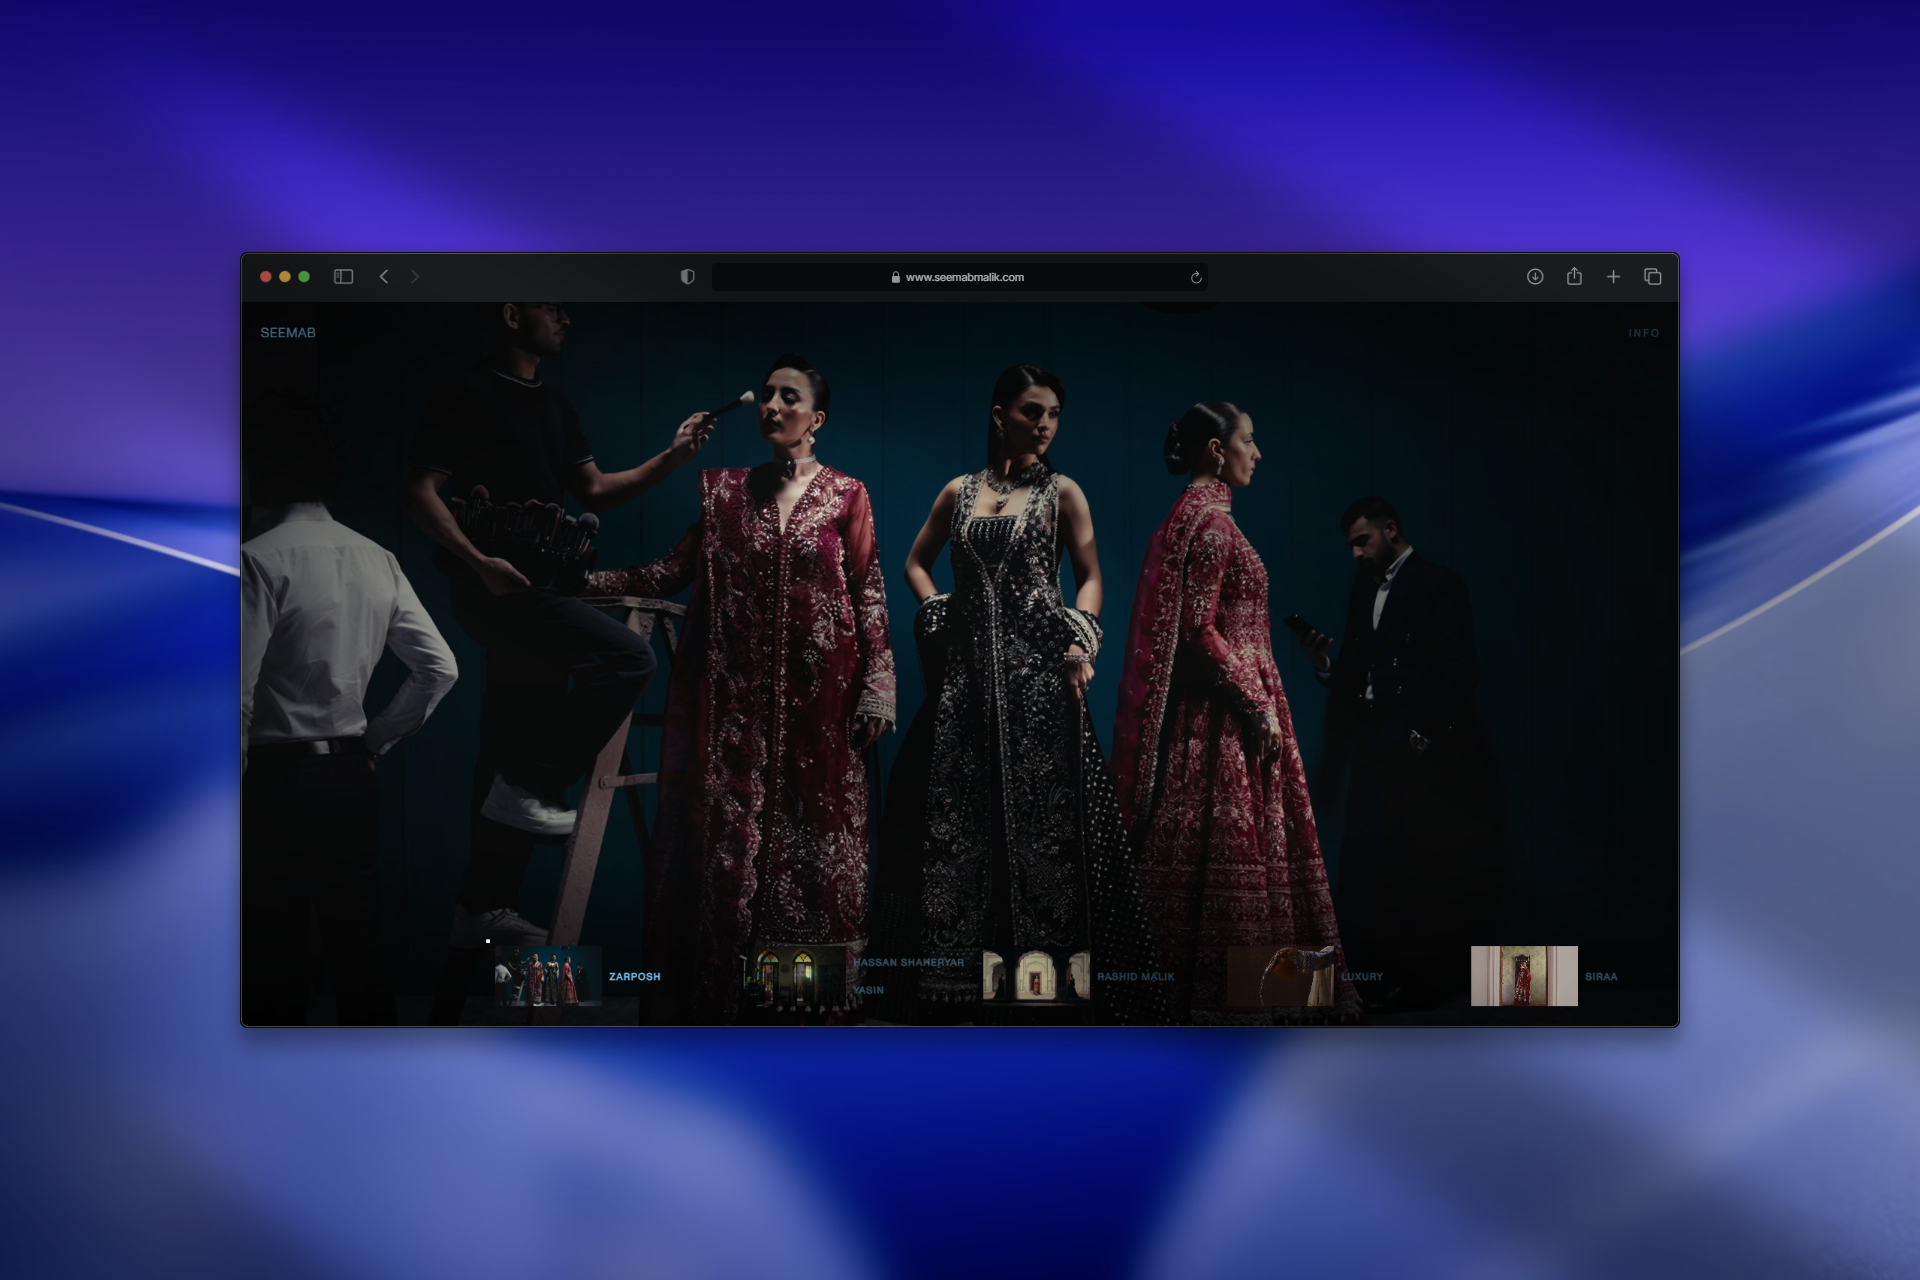Open the privacy report shield icon
The height and width of the screenshot is (1280, 1920).
click(687, 277)
